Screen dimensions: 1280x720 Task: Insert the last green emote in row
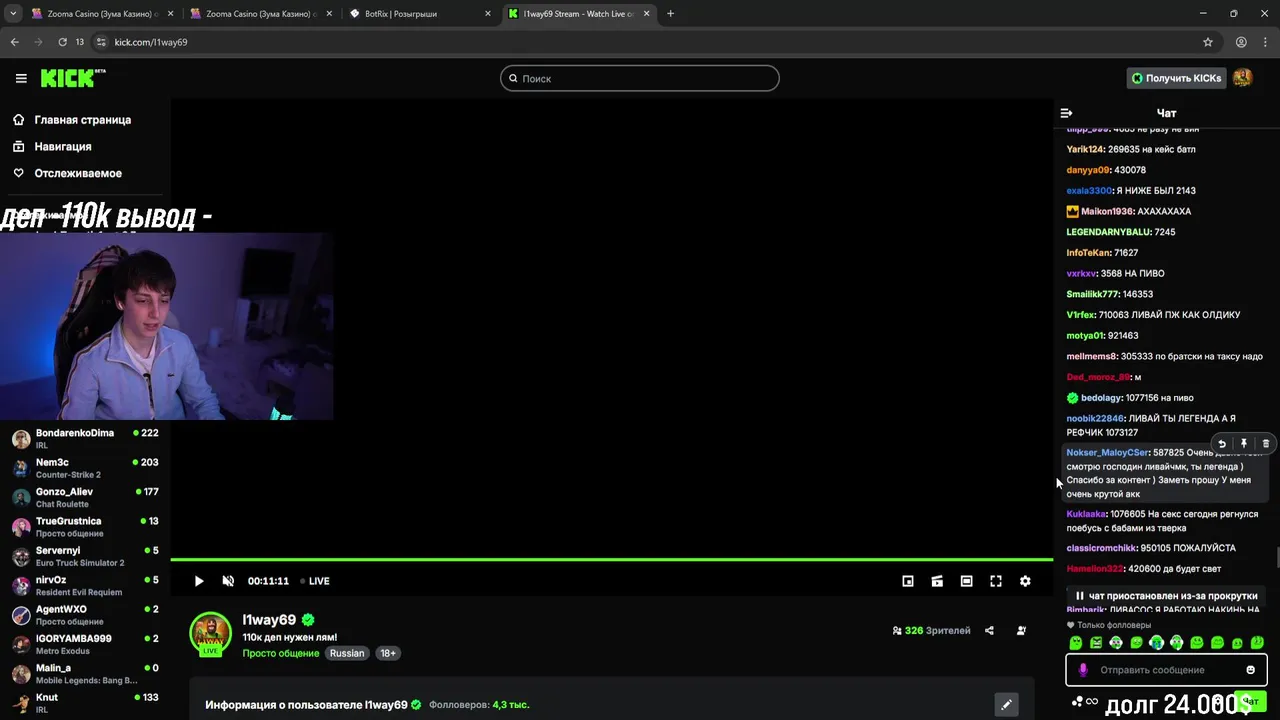pos(1257,643)
